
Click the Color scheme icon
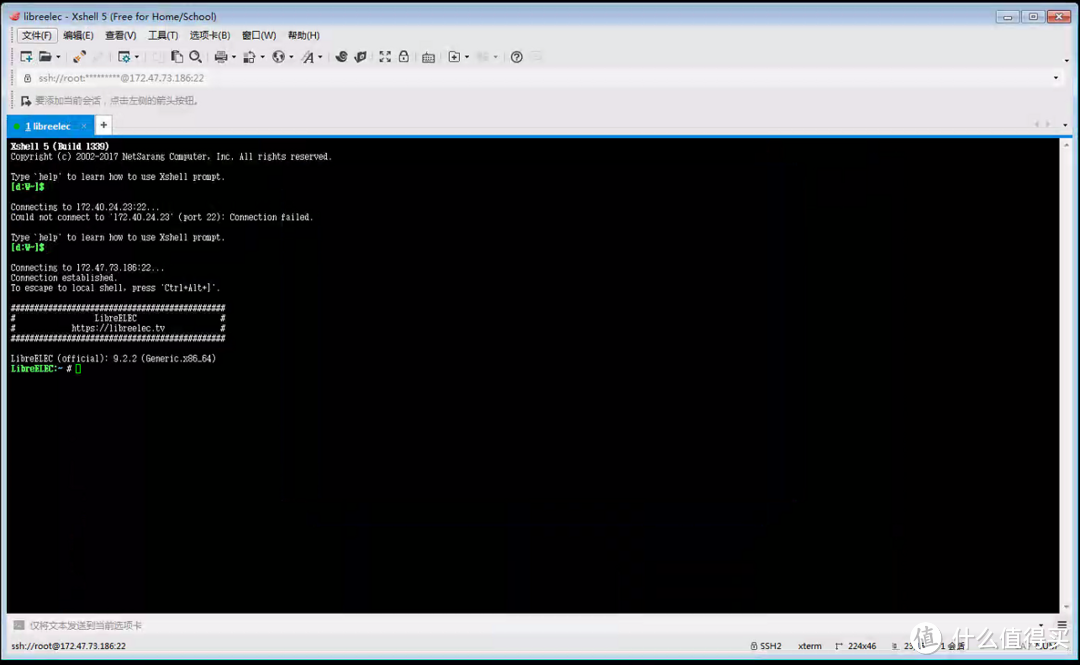pyautogui.click(x=249, y=57)
